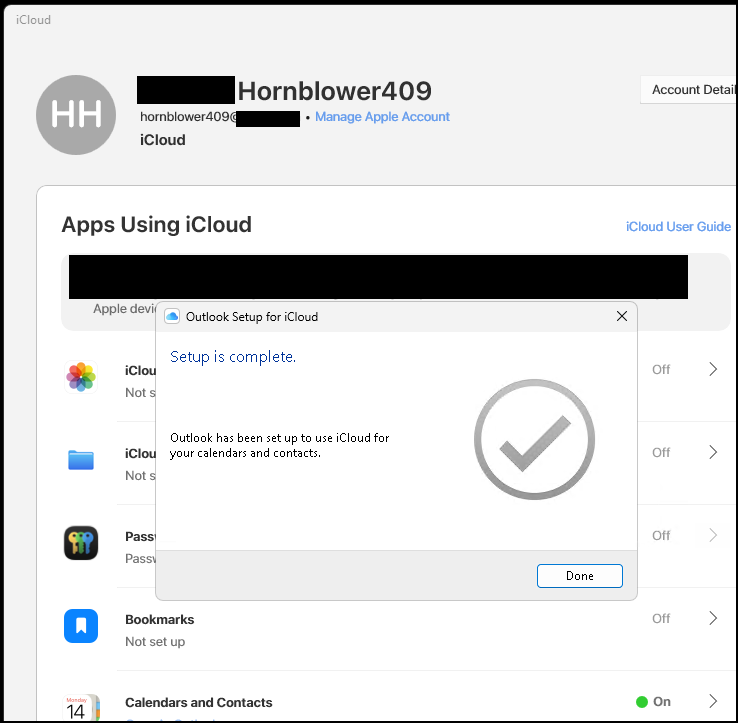Click the Done button
The height and width of the screenshot is (723, 738).
click(579, 576)
